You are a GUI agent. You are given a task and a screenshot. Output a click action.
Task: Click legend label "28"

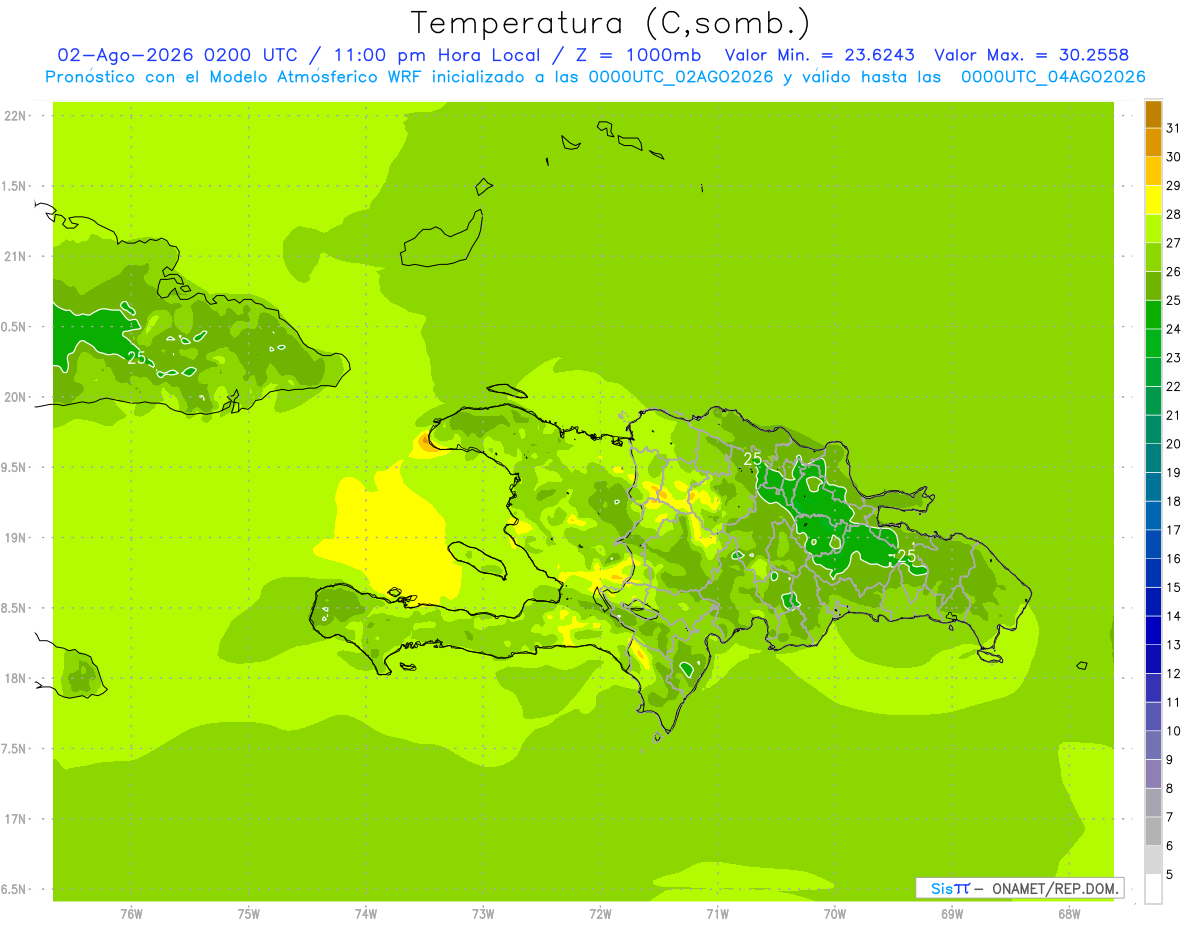point(1173,214)
